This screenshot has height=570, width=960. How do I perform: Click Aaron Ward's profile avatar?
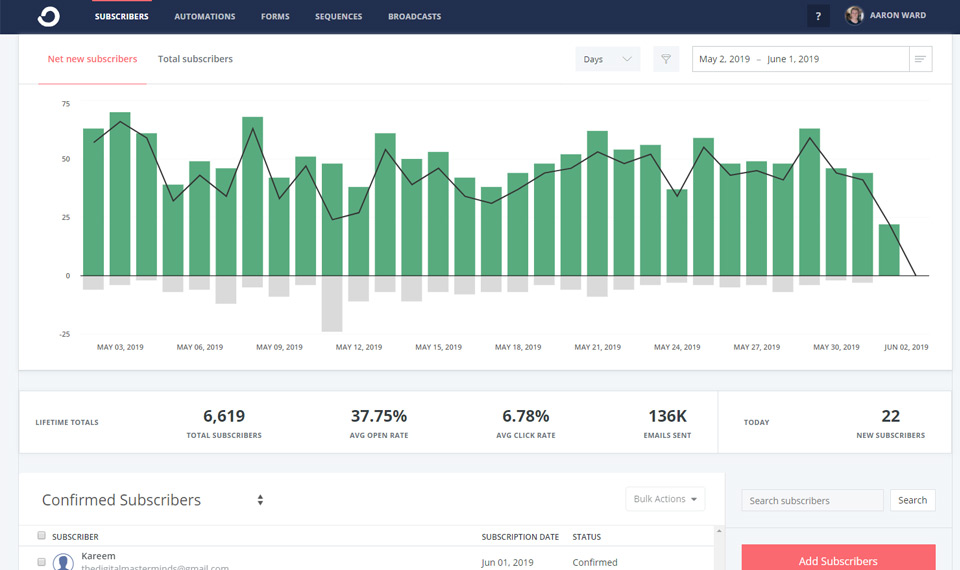tap(854, 16)
